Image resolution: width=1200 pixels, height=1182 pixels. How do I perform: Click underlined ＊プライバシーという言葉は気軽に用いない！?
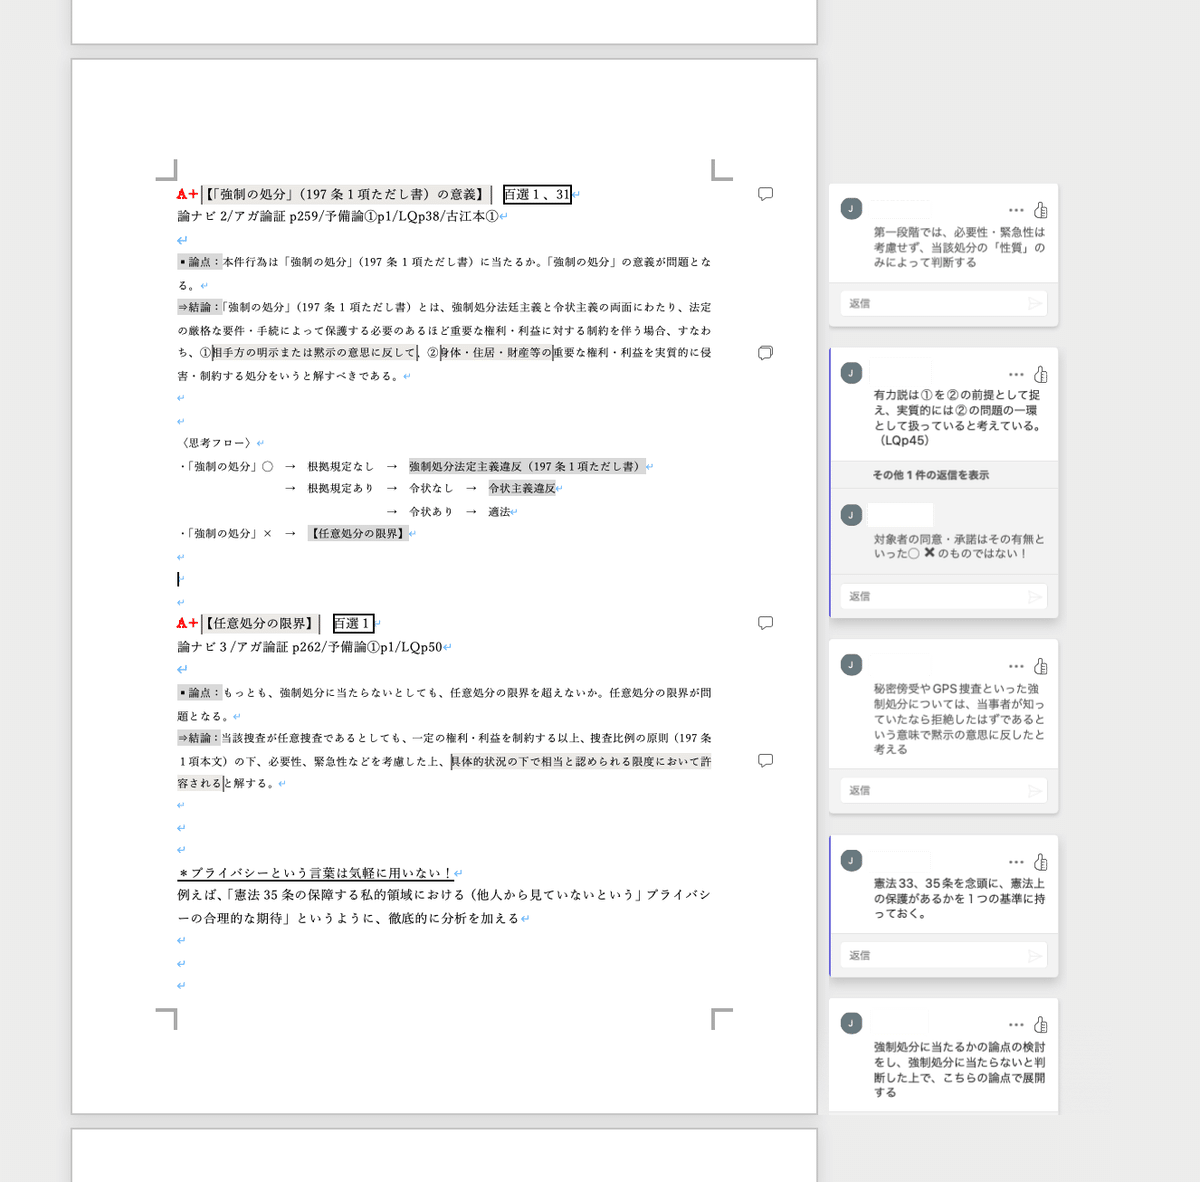pos(315,873)
